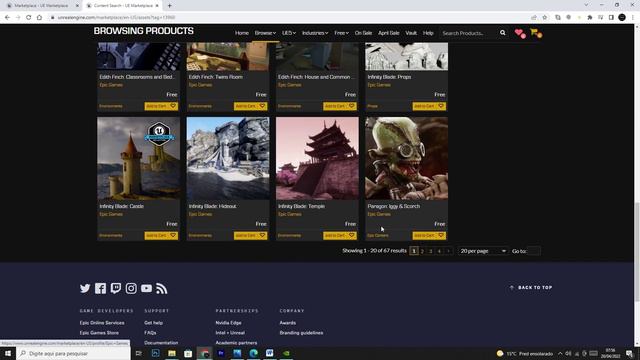Viewport: 640px width, 360px height.
Task: Switch to the Marketplace - UE Marketplace tab
Action: pyautogui.click(x=41, y=6)
